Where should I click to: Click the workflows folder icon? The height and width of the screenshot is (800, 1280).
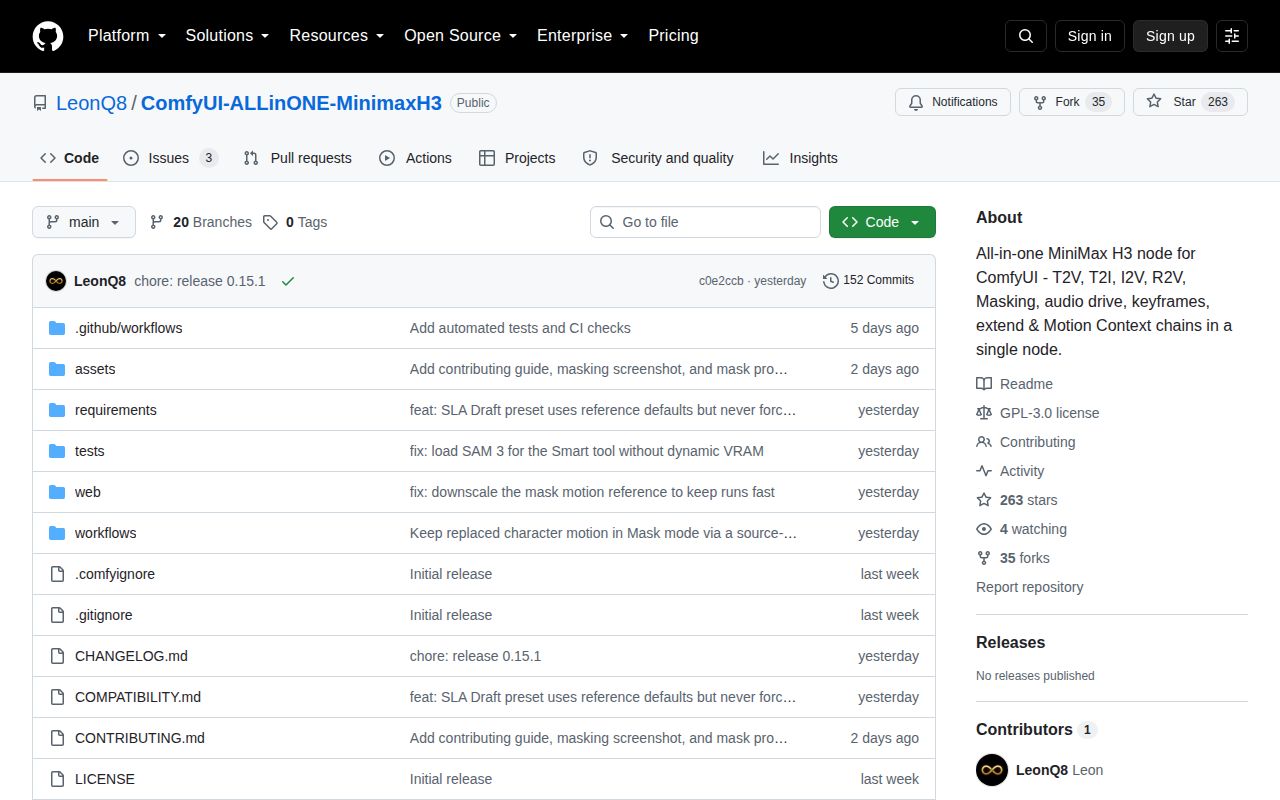coord(57,533)
